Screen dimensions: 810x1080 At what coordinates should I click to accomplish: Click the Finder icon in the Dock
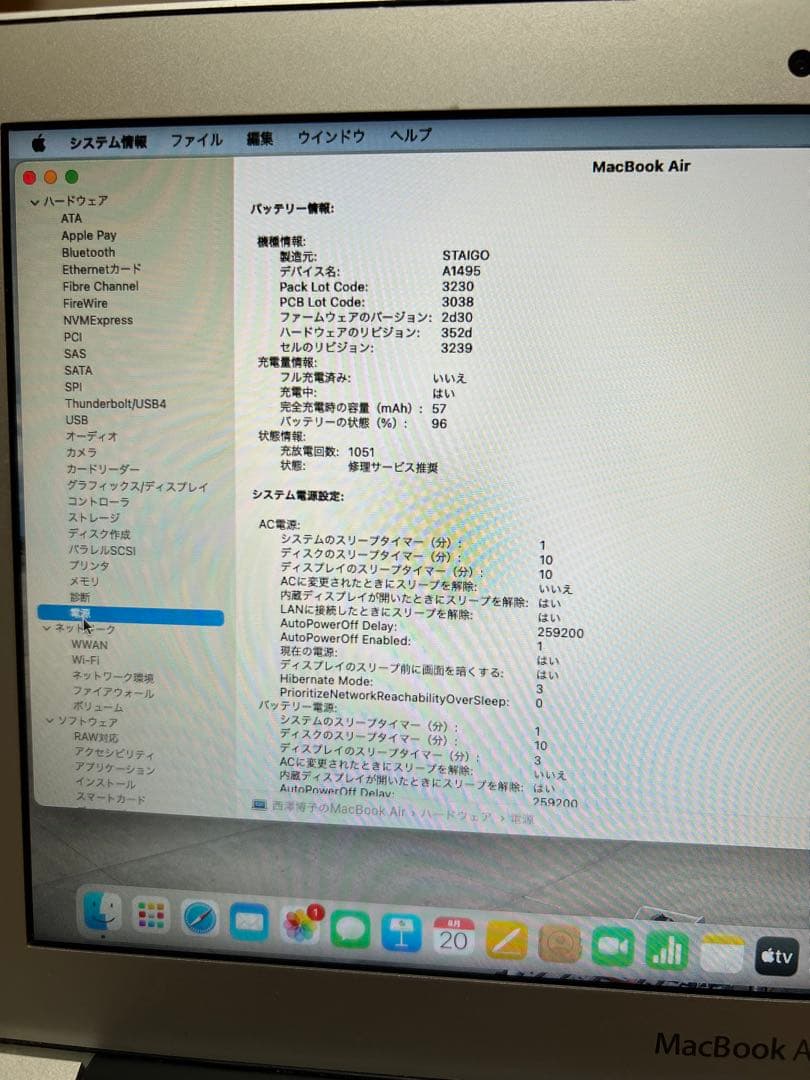(100, 915)
